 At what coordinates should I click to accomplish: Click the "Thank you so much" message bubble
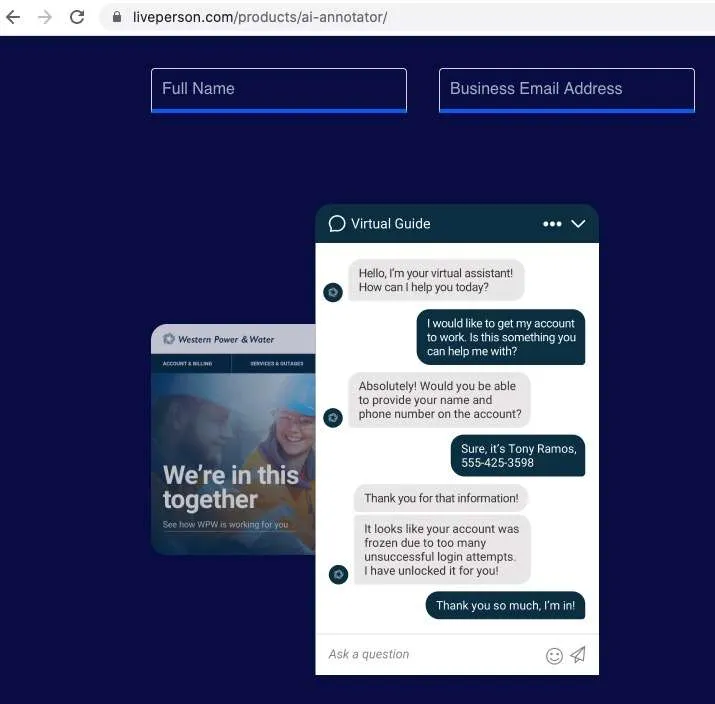click(x=505, y=606)
